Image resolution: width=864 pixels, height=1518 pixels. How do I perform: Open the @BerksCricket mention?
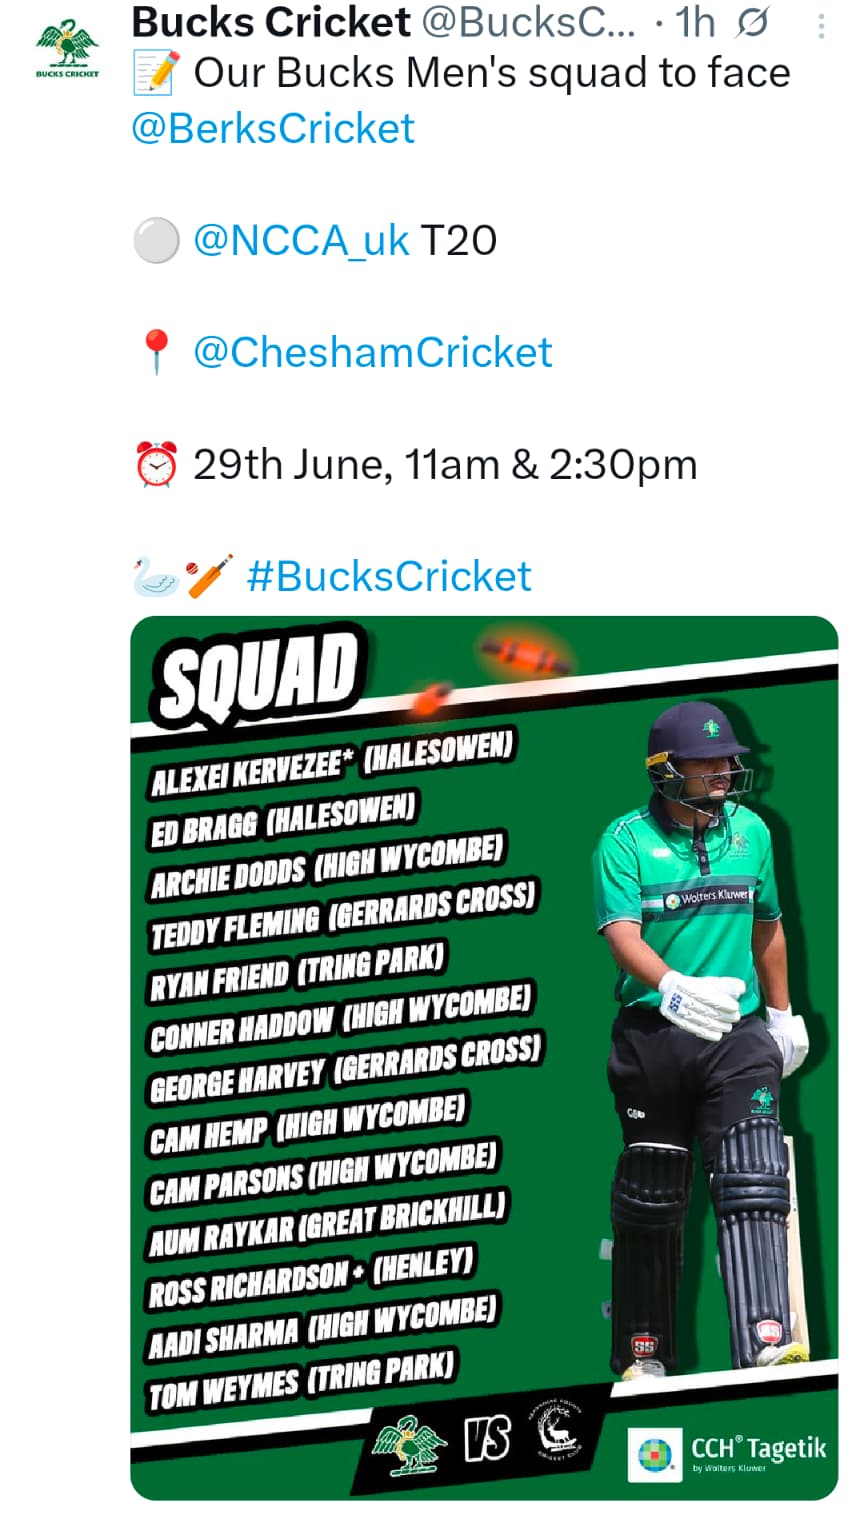click(x=273, y=129)
